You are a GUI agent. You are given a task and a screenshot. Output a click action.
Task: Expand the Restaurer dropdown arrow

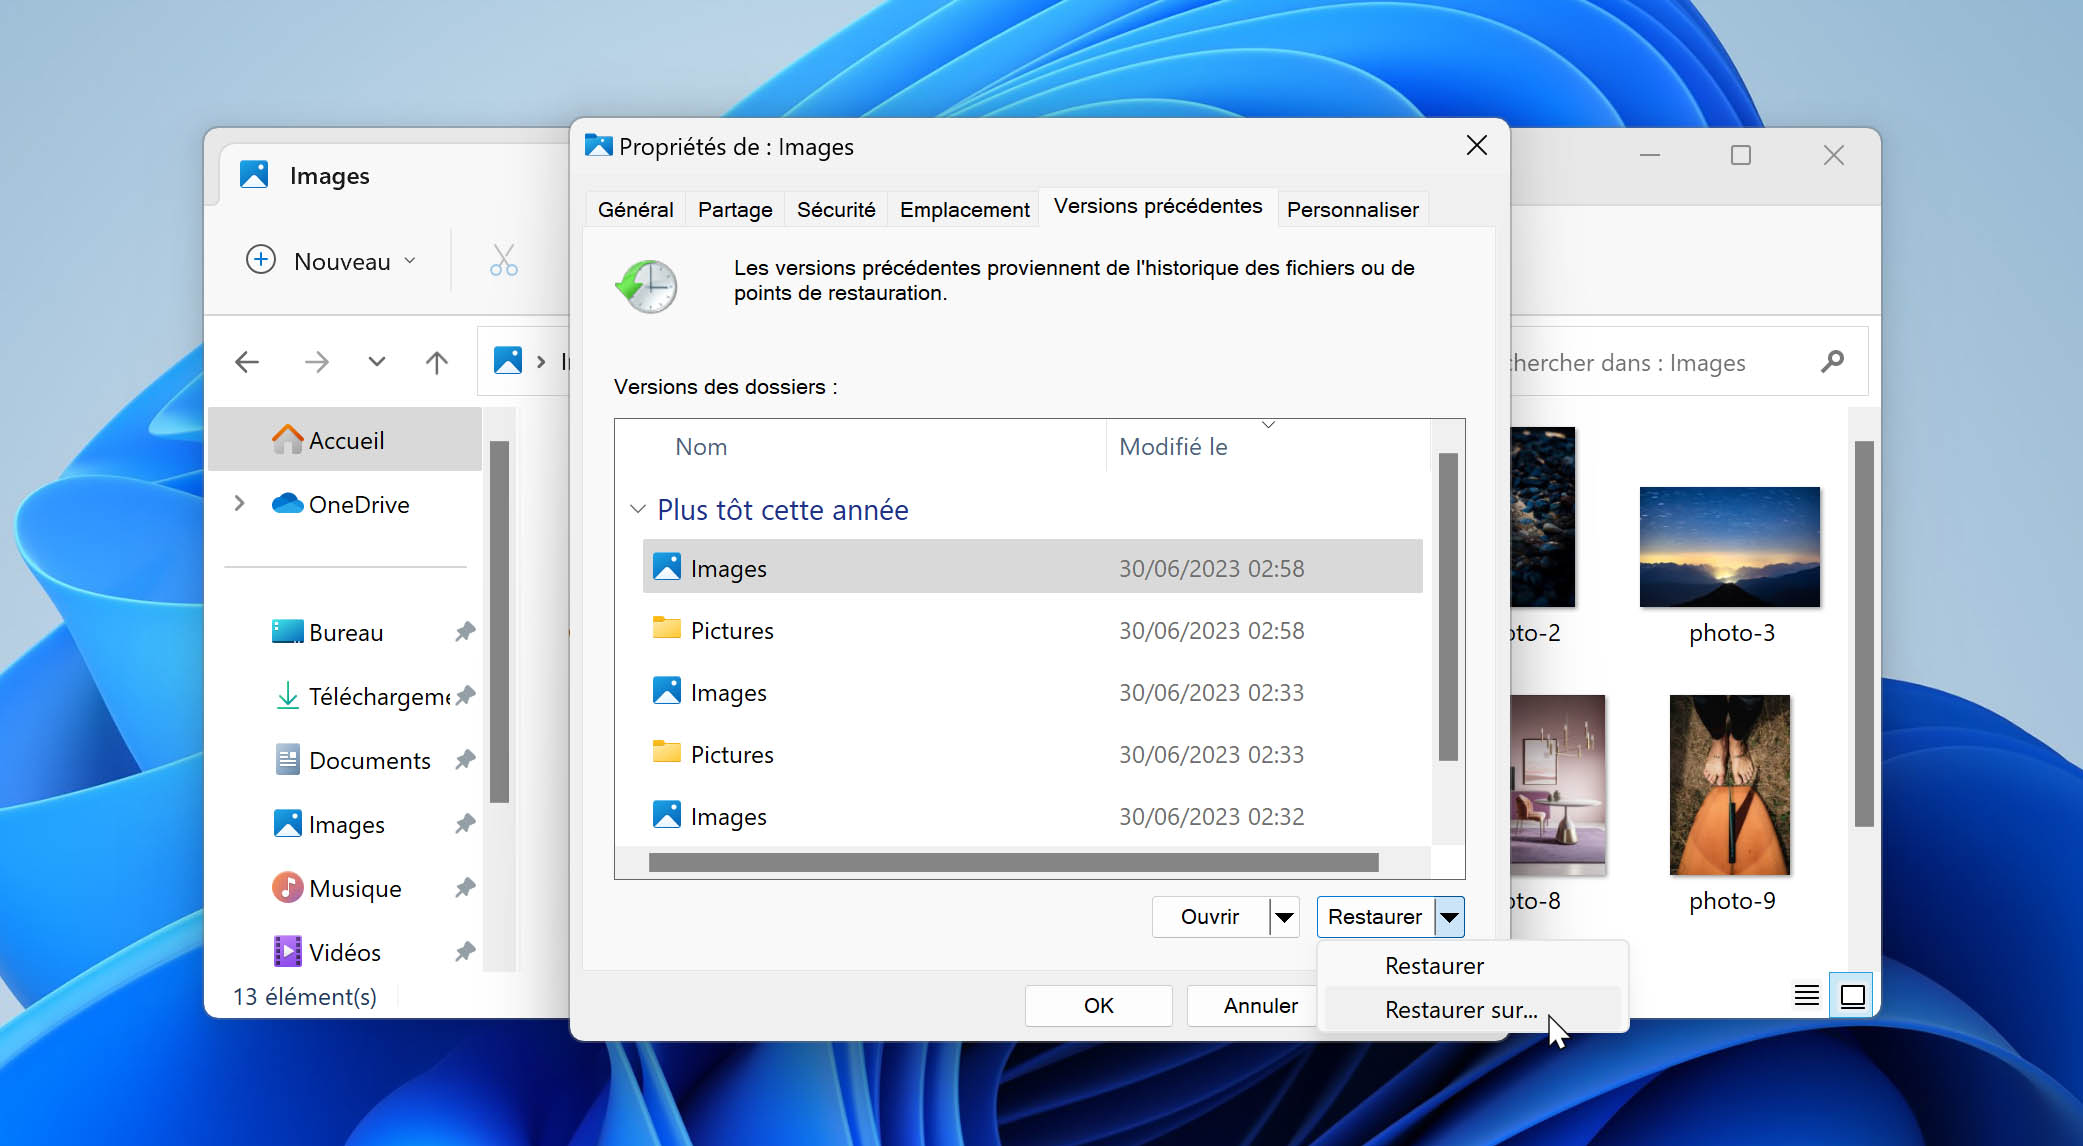pos(1449,916)
